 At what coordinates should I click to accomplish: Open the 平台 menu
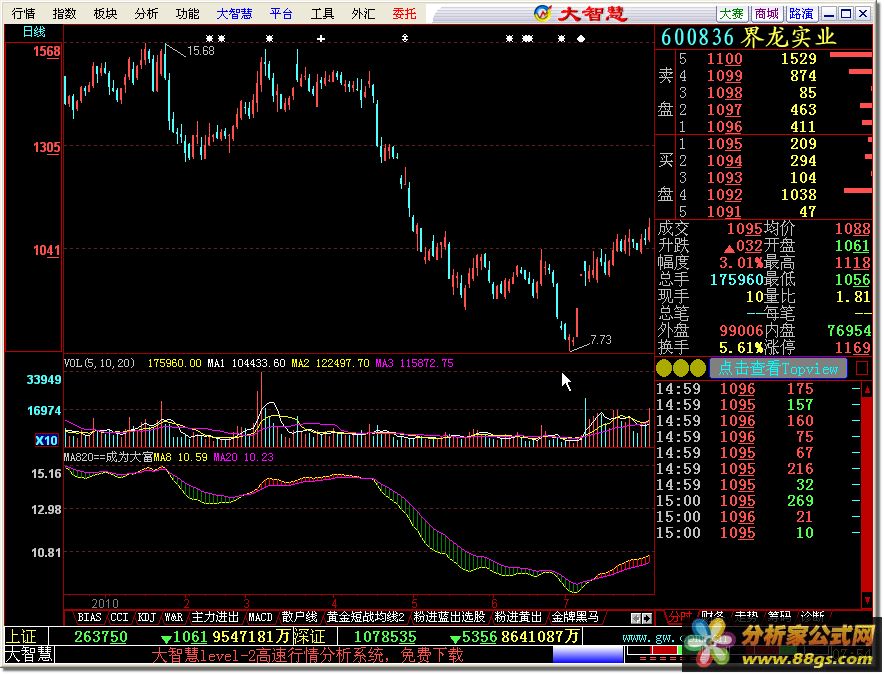tap(281, 13)
